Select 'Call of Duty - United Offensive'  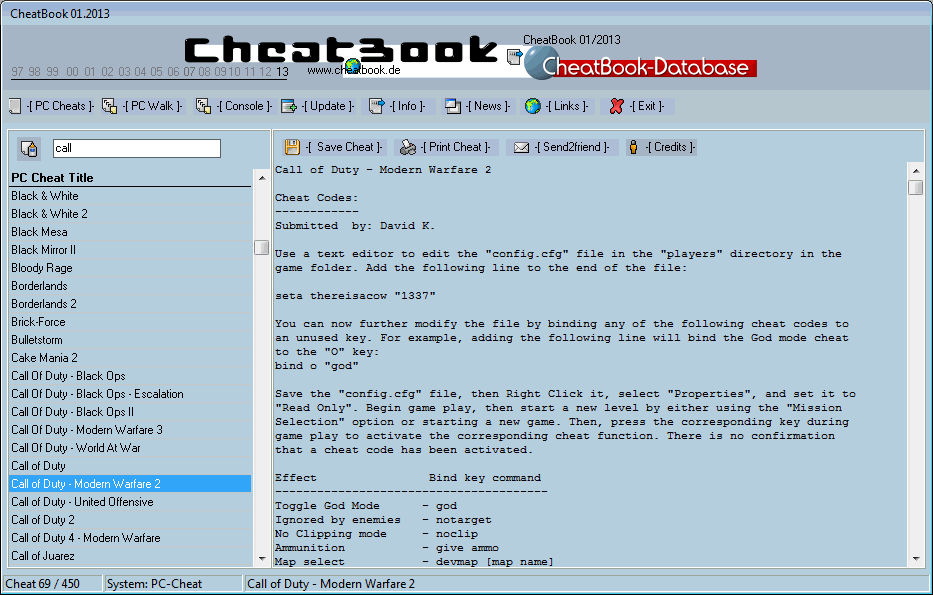[130, 502]
